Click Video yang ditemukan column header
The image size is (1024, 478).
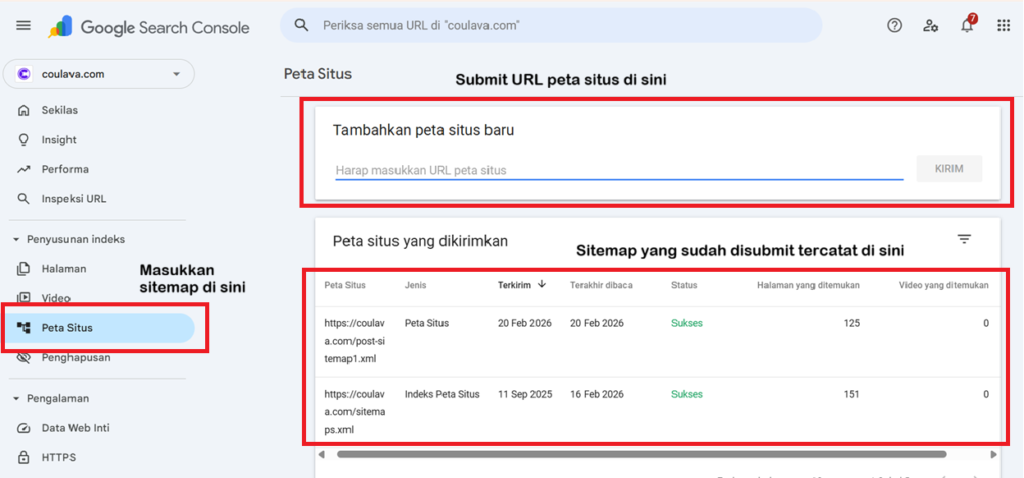[x=943, y=285]
